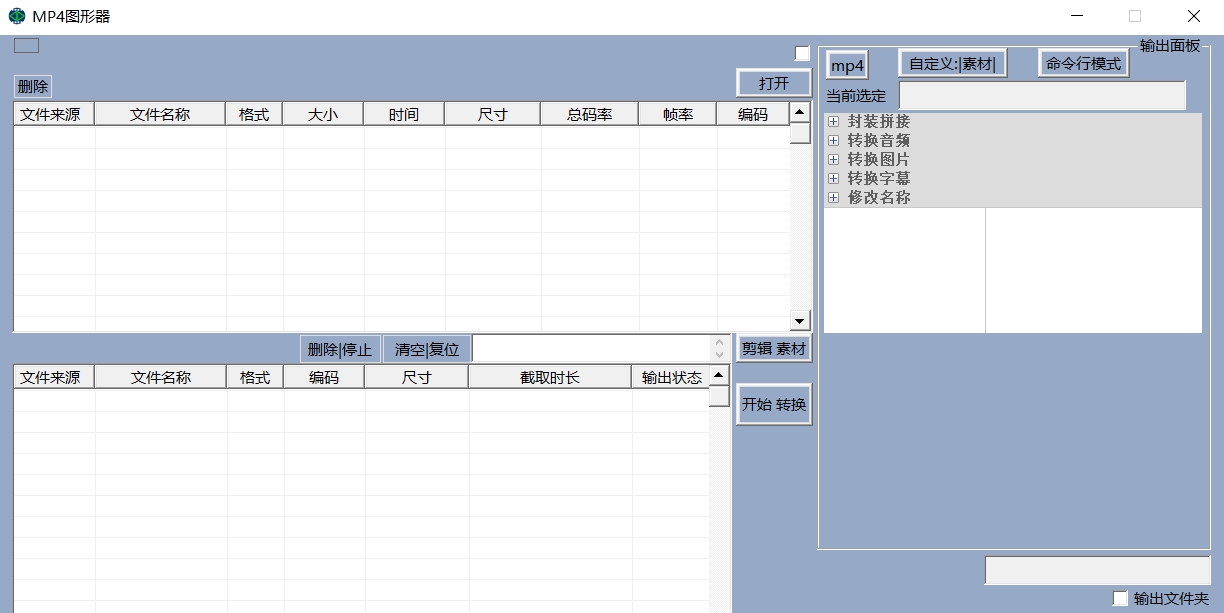
Task: Click the small rectangle icon at top-left
Action: pyautogui.click(x=26, y=45)
